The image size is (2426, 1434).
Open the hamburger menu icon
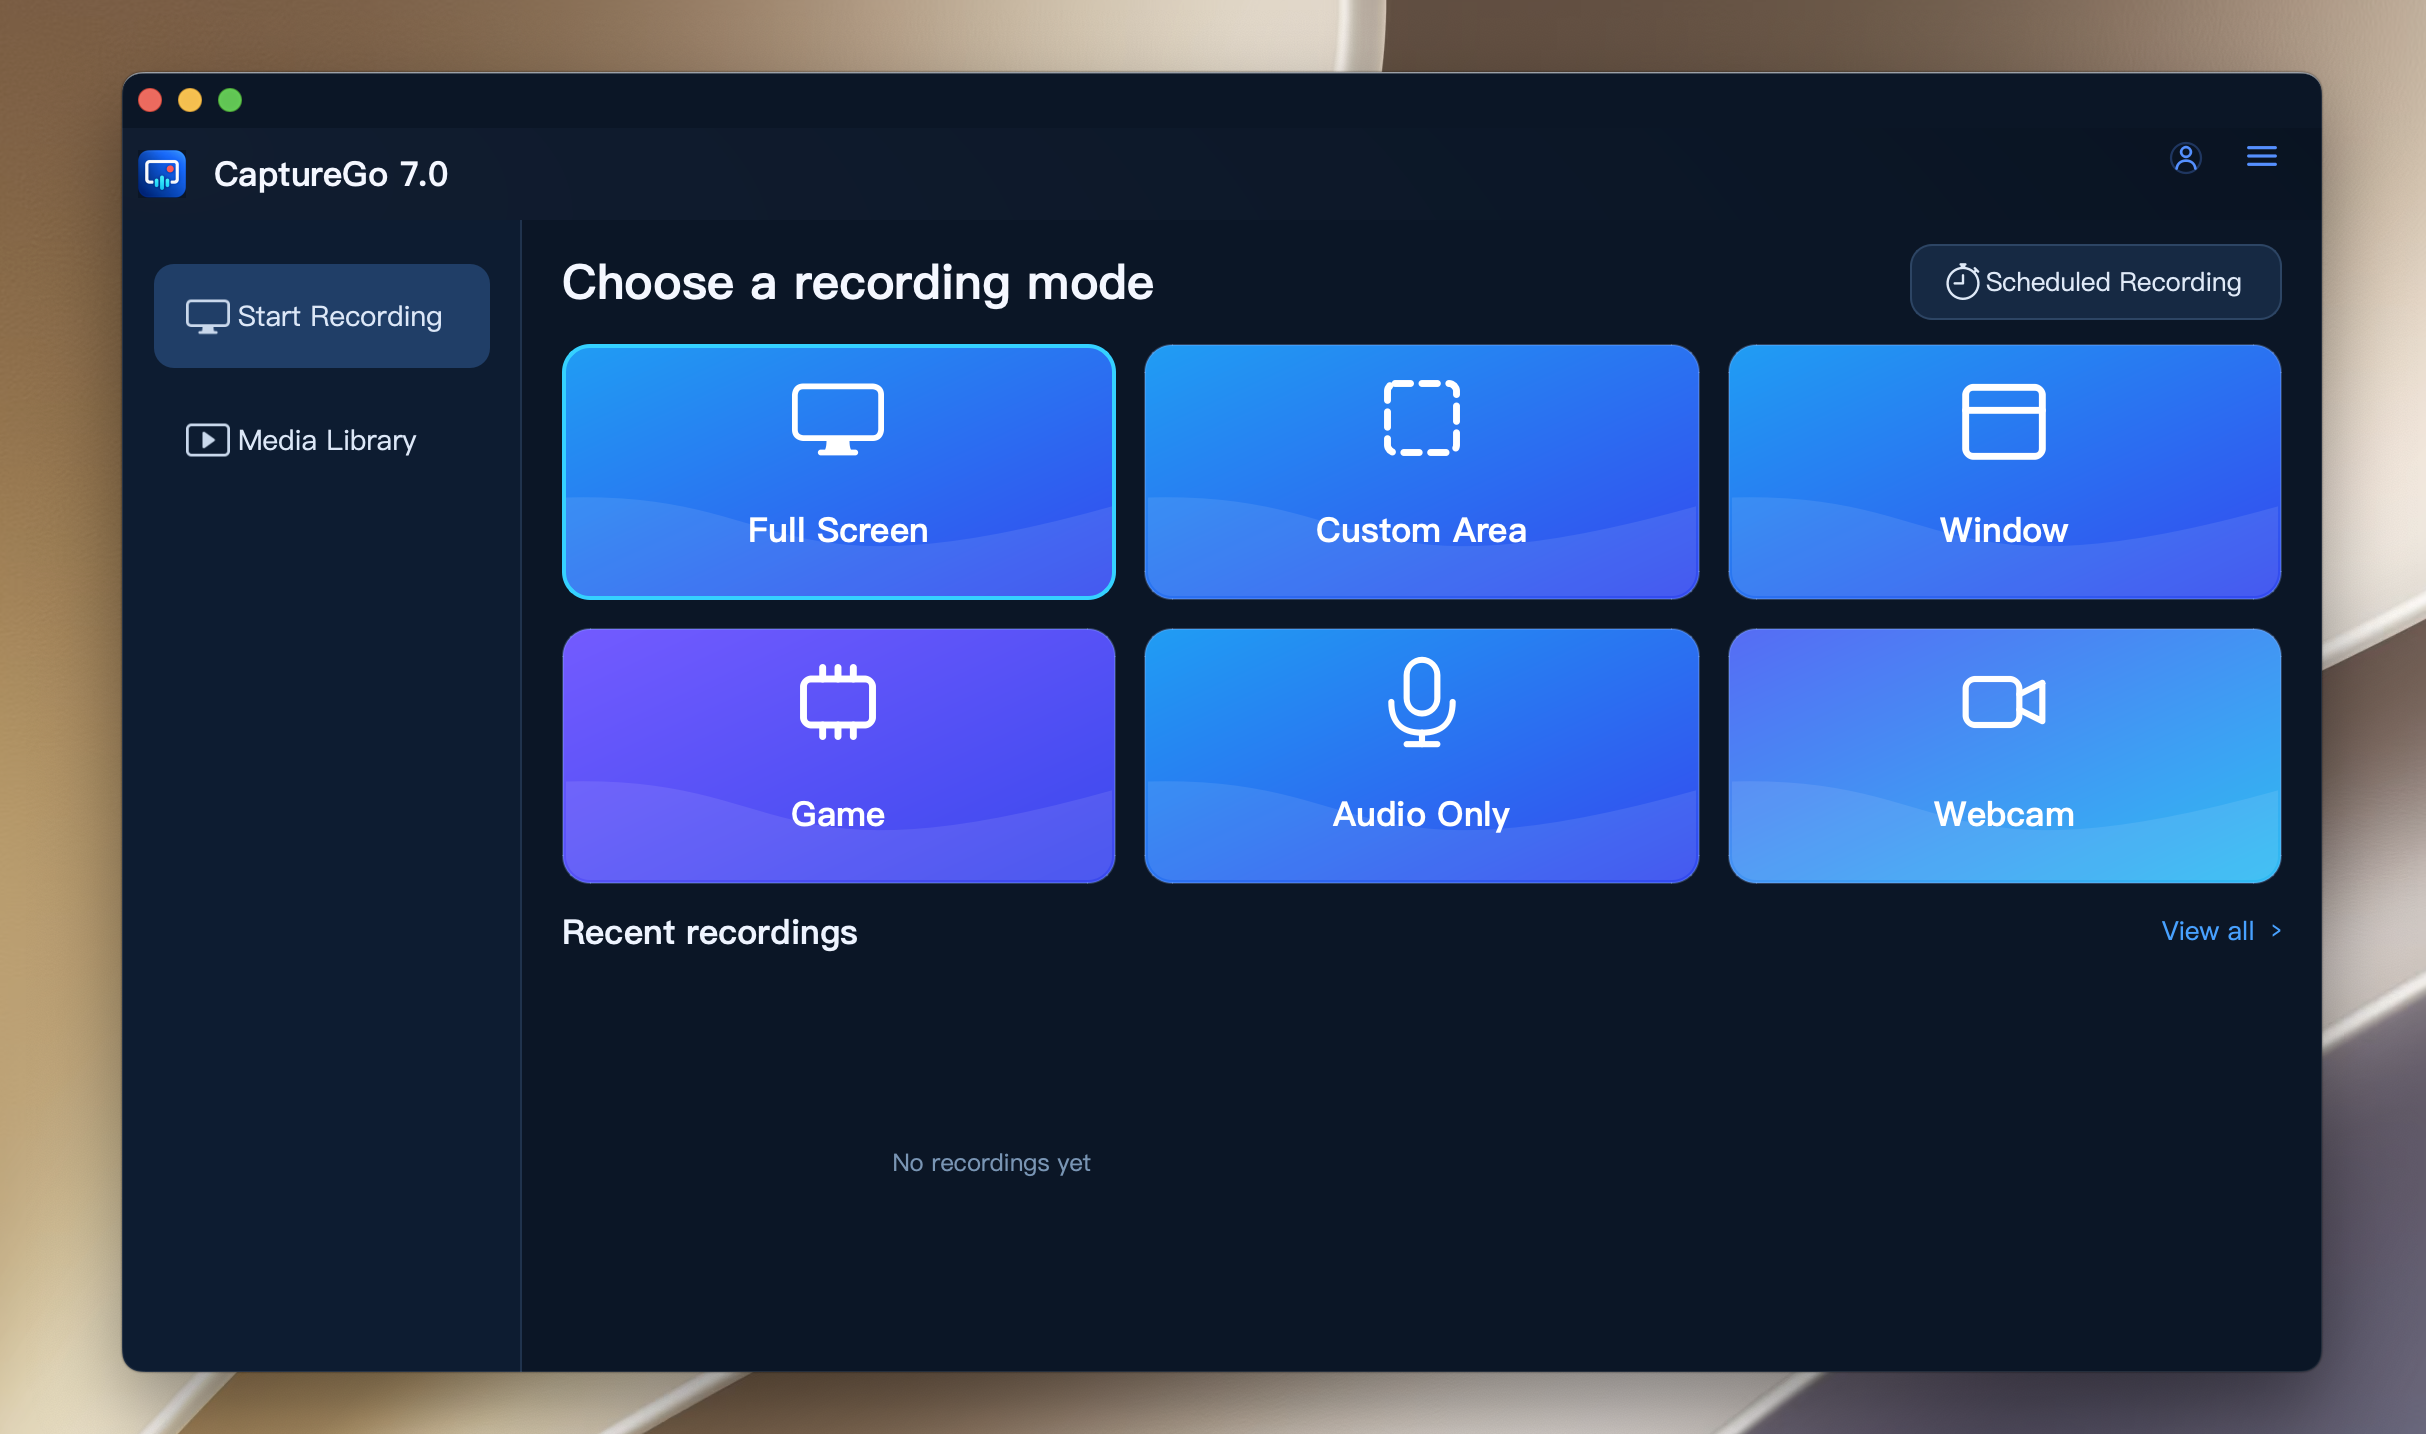tap(2261, 157)
